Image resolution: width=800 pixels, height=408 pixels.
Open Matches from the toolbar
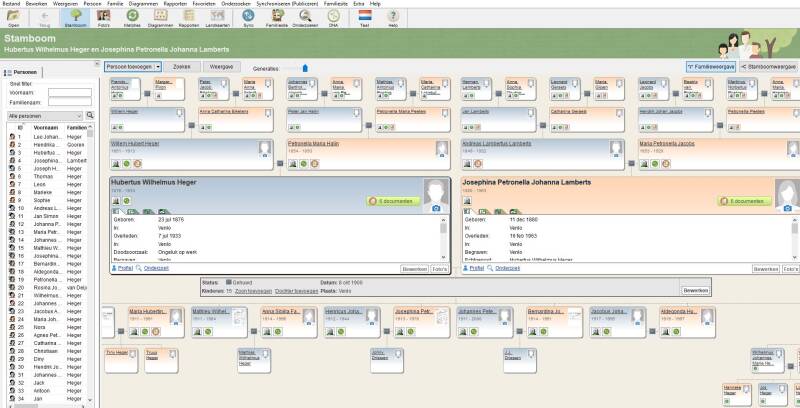point(132,18)
